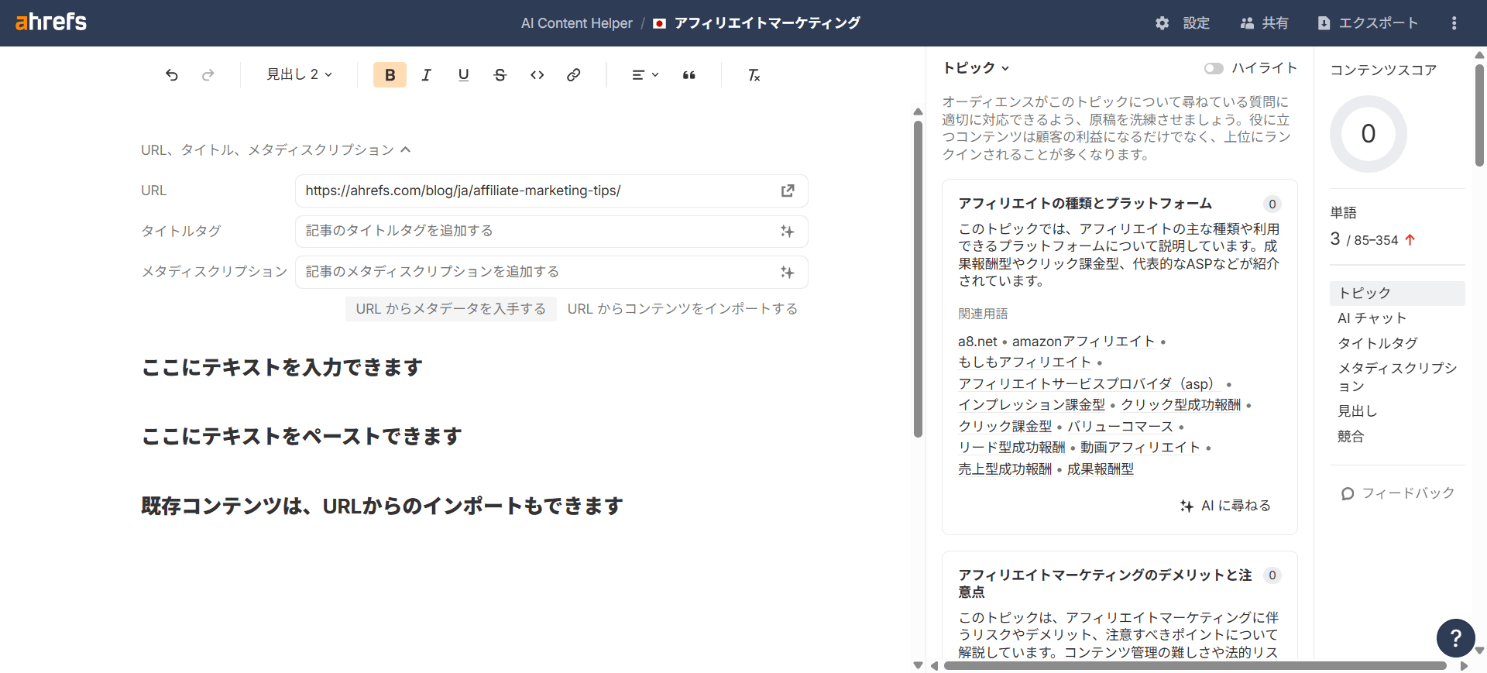Open 競合 section in the sidebar
The image size is (1487, 673).
[1351, 436]
